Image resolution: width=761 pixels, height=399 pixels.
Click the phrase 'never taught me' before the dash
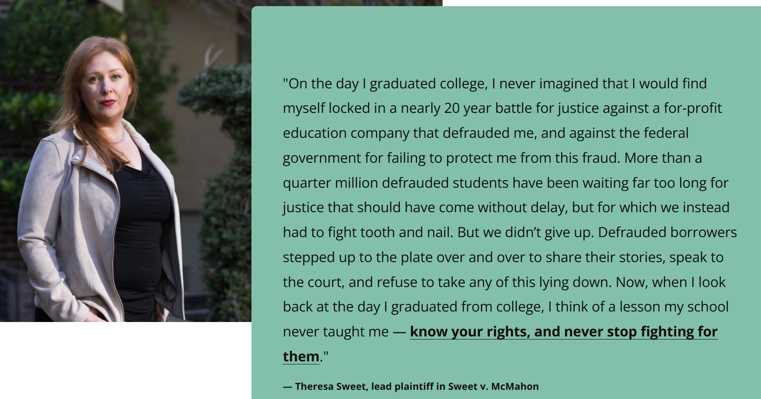(335, 332)
